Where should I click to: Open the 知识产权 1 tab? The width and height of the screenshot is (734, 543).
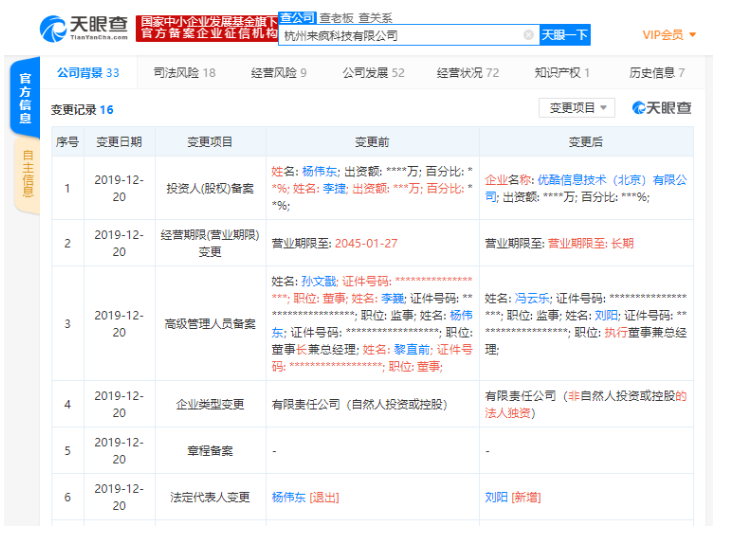point(562,73)
